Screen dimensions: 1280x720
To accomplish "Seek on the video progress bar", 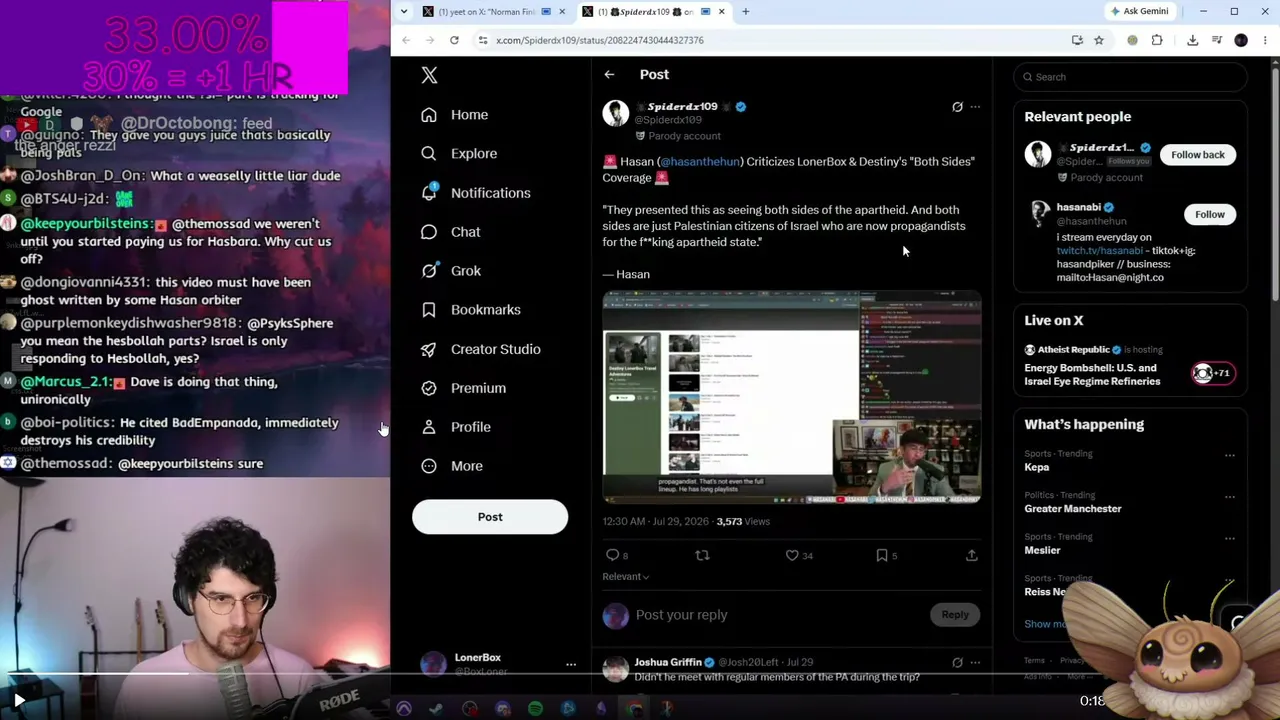I will tap(640, 673).
